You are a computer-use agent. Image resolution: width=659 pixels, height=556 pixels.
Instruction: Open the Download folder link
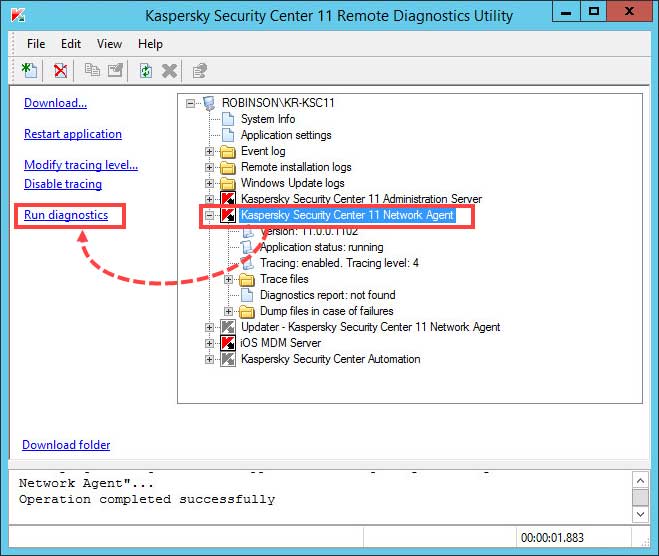click(66, 445)
